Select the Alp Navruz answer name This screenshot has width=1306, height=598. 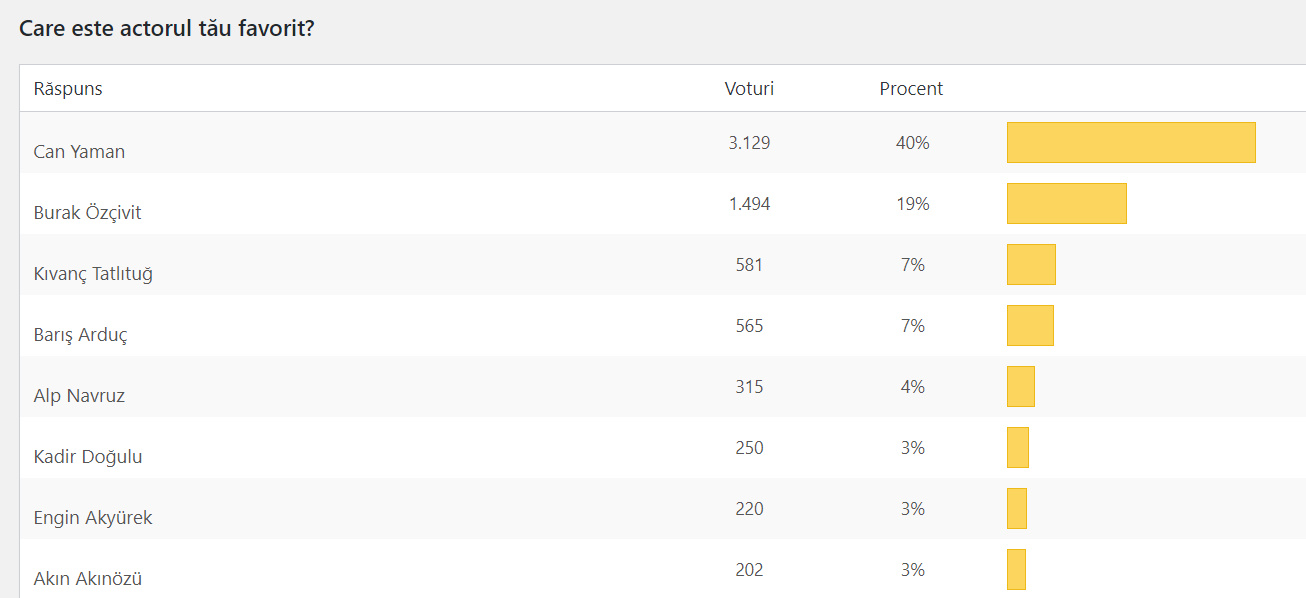coord(79,396)
